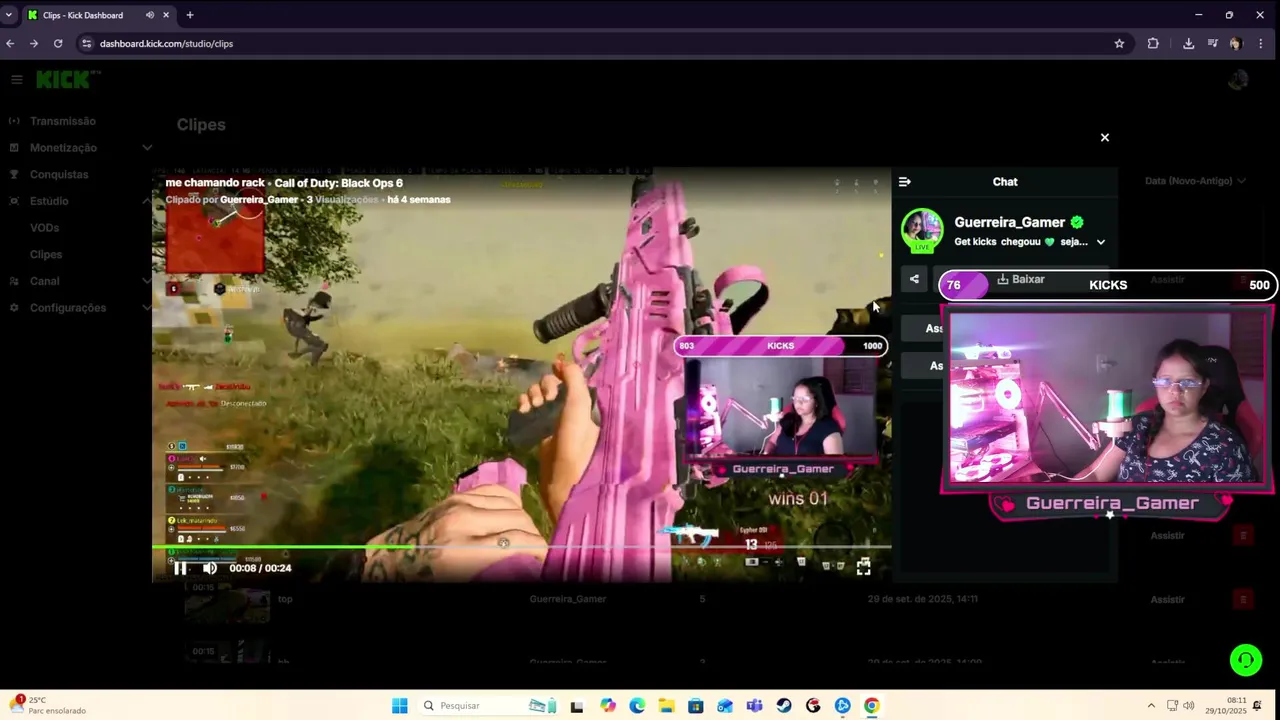Open Steam from the taskbar
1280x720 pixels.
(x=784, y=706)
